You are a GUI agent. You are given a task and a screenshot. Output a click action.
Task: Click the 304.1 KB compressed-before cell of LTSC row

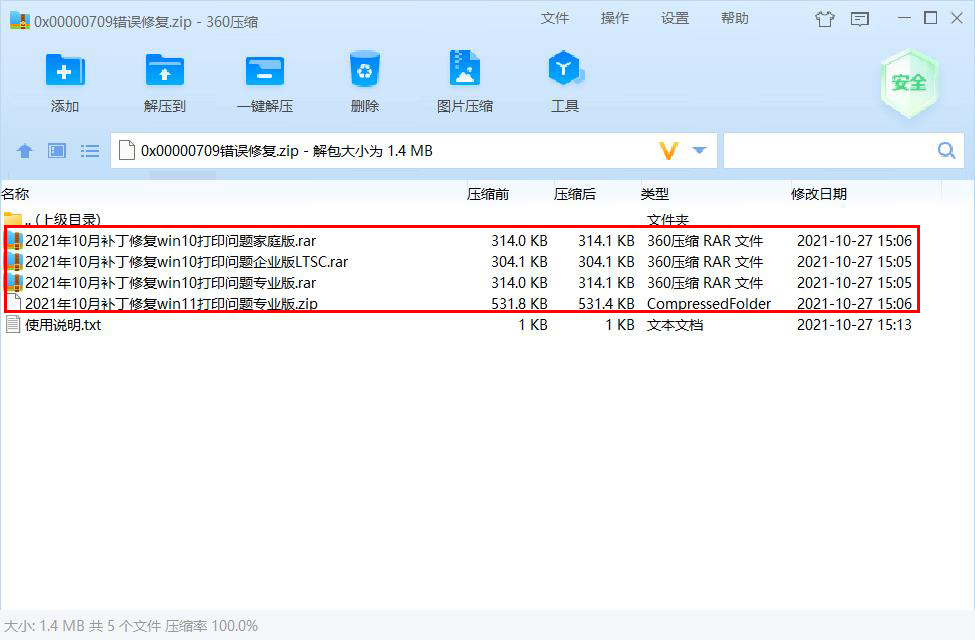point(519,262)
